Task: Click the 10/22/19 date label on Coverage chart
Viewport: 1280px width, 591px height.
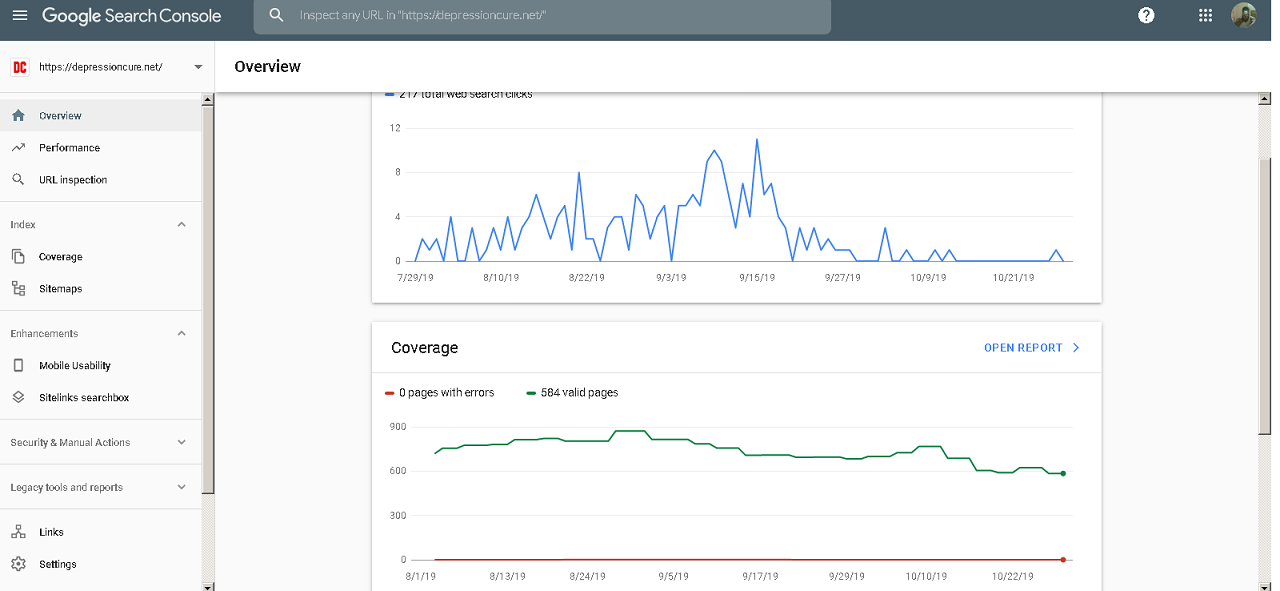Action: click(1013, 577)
